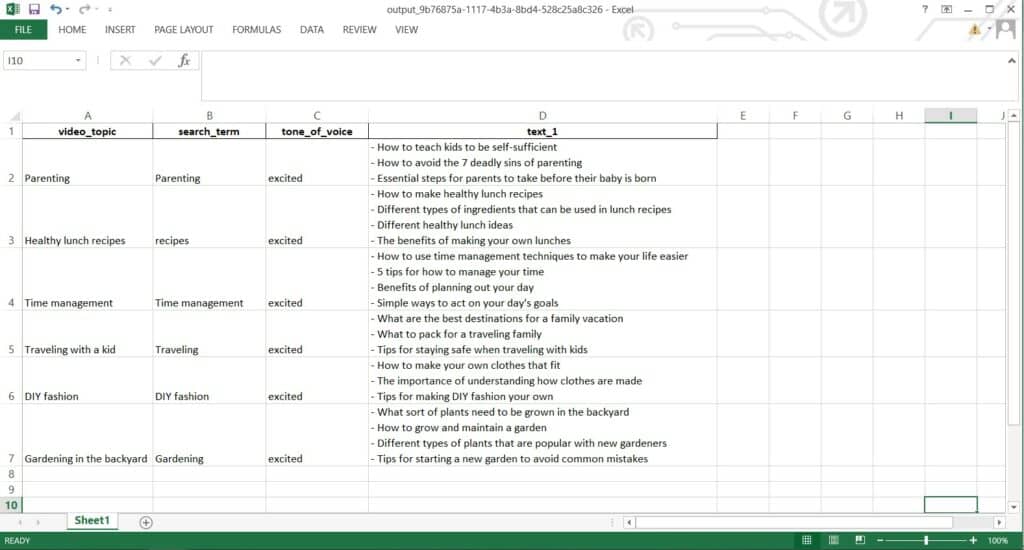Open Insert Function with the fx icon
Viewport: 1024px width, 550px height.
(x=184, y=61)
